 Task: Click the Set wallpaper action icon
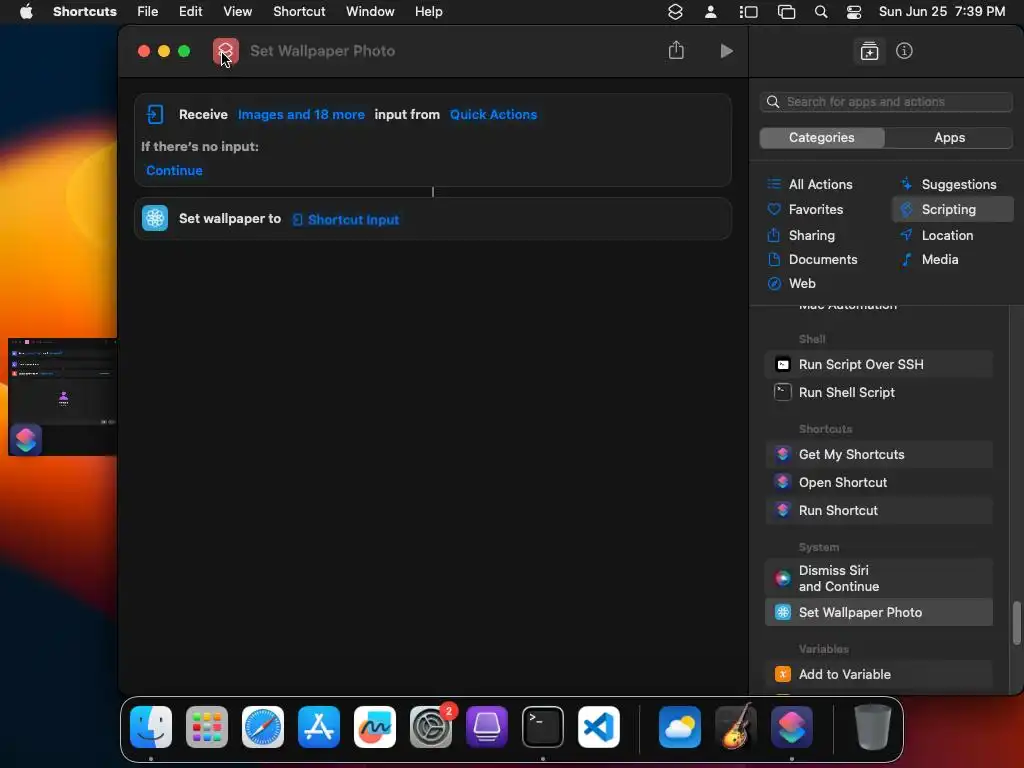[x=155, y=219]
